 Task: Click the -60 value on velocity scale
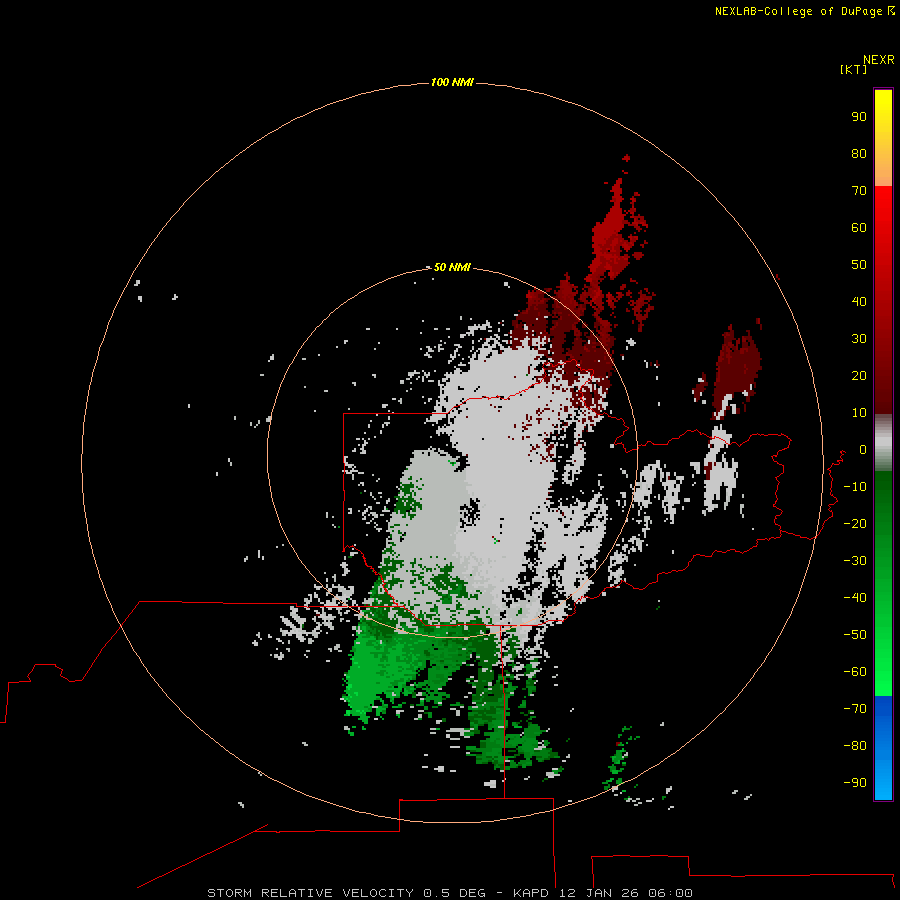(x=855, y=672)
